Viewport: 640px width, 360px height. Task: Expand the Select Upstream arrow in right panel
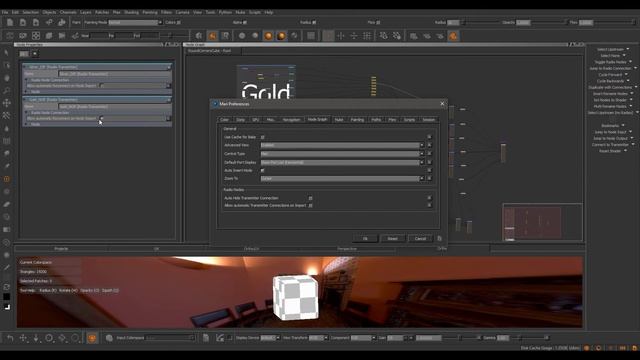click(x=628, y=49)
